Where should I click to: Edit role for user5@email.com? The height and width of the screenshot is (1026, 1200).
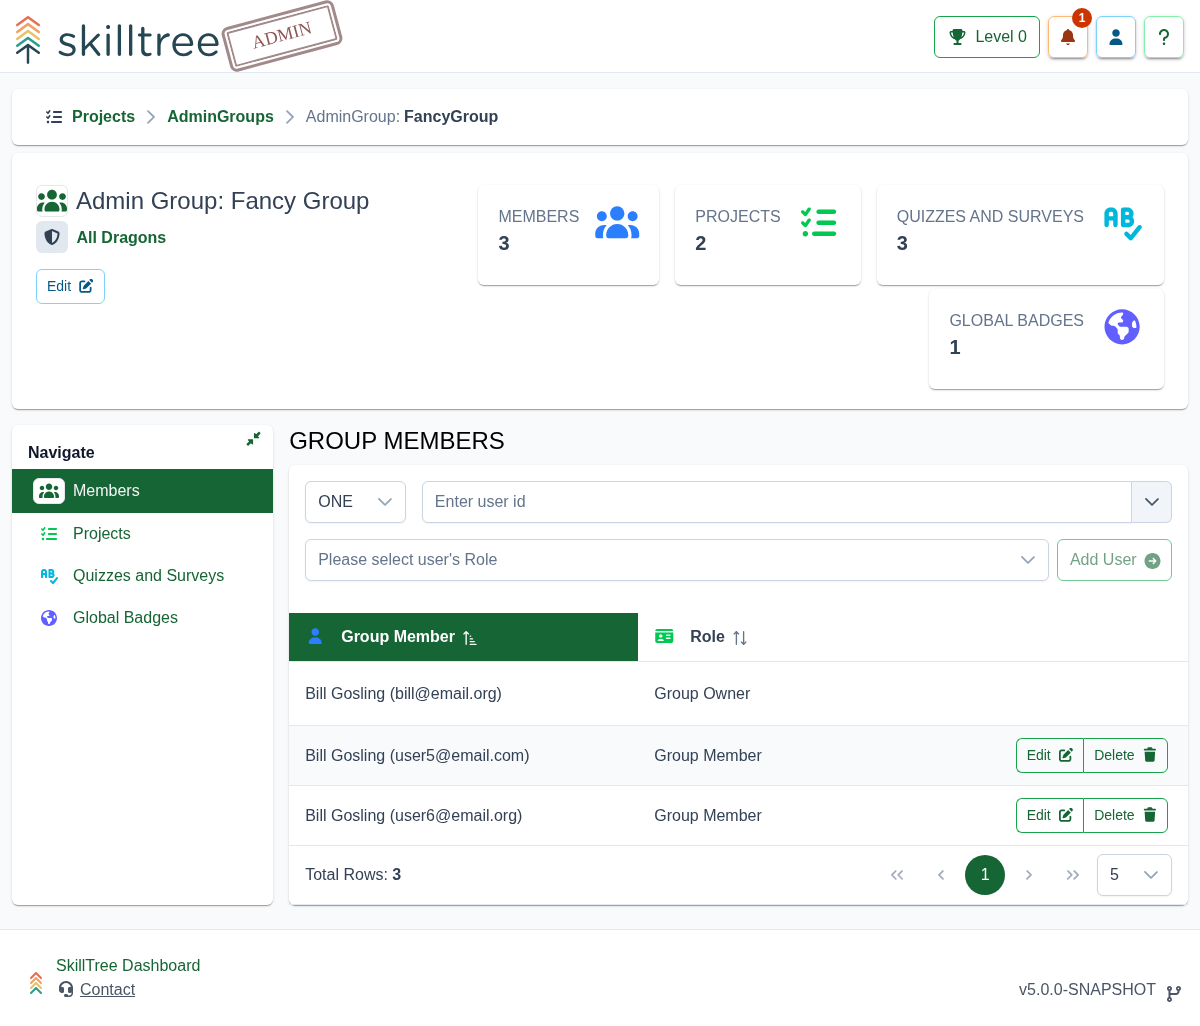[x=1050, y=755]
